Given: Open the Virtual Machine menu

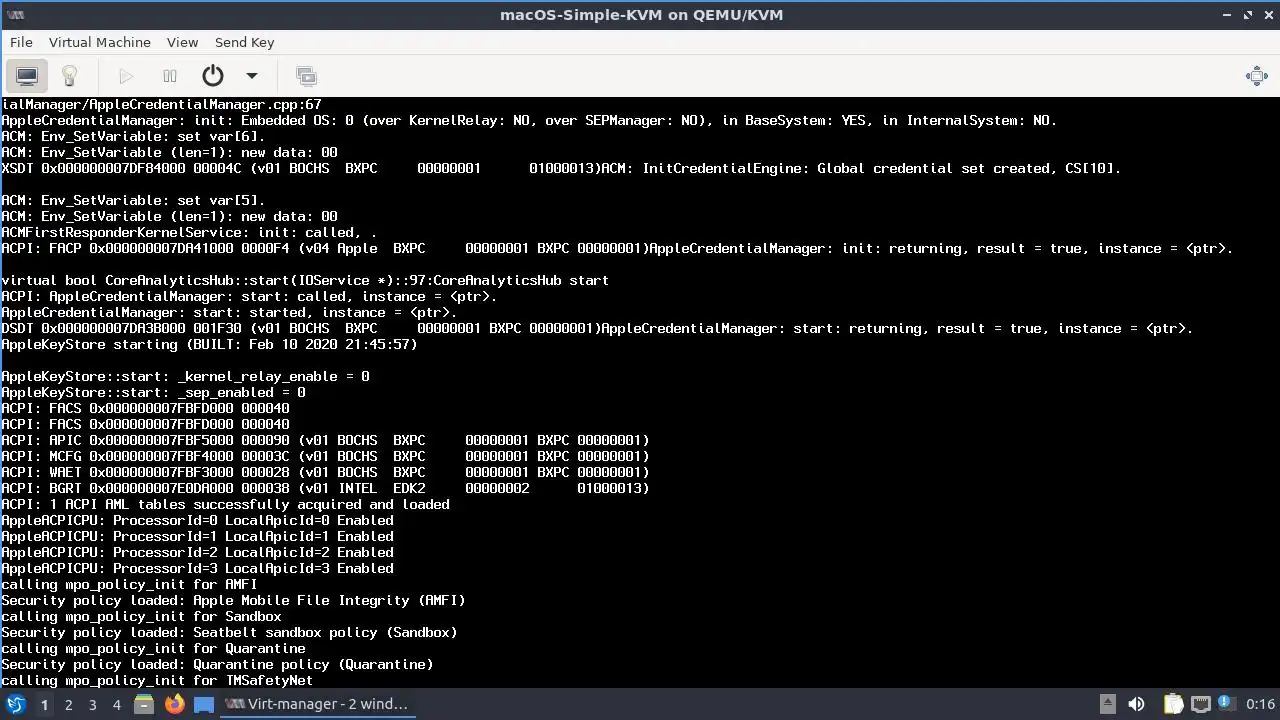Looking at the screenshot, I should [x=99, y=42].
